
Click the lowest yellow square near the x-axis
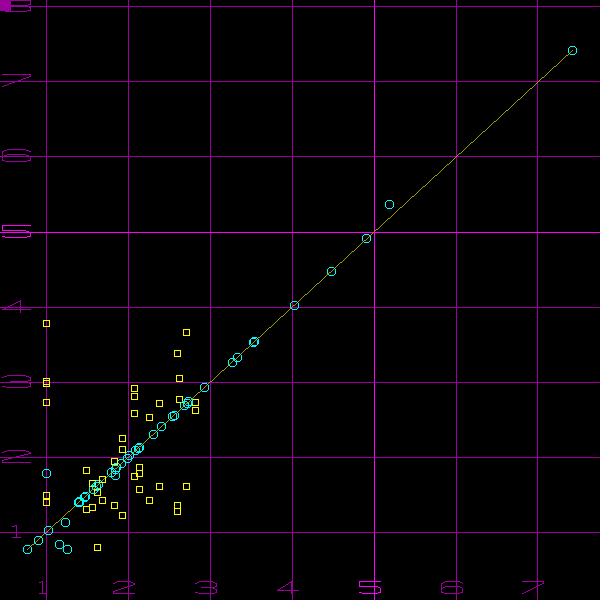[97, 547]
